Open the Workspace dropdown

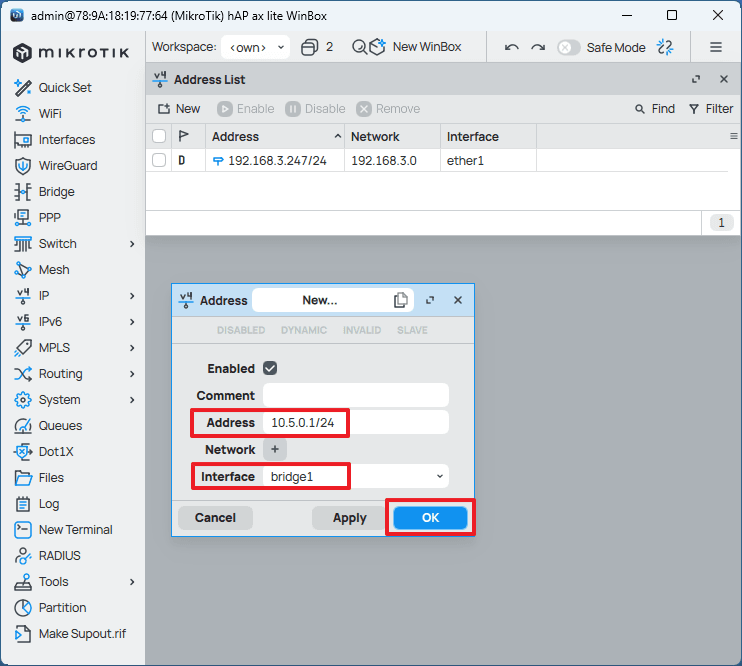pos(255,47)
